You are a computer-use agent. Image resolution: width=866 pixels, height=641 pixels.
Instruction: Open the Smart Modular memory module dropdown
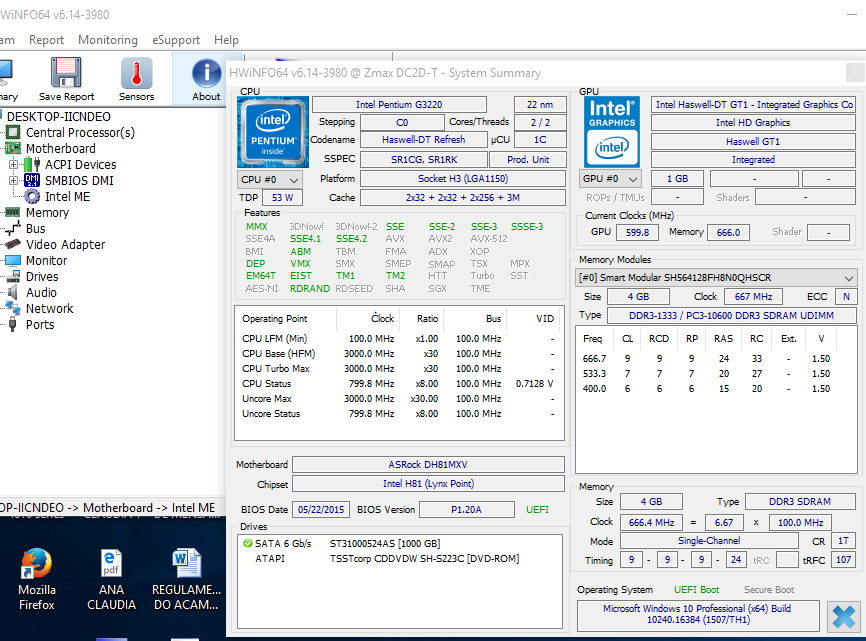pyautogui.click(x=716, y=277)
